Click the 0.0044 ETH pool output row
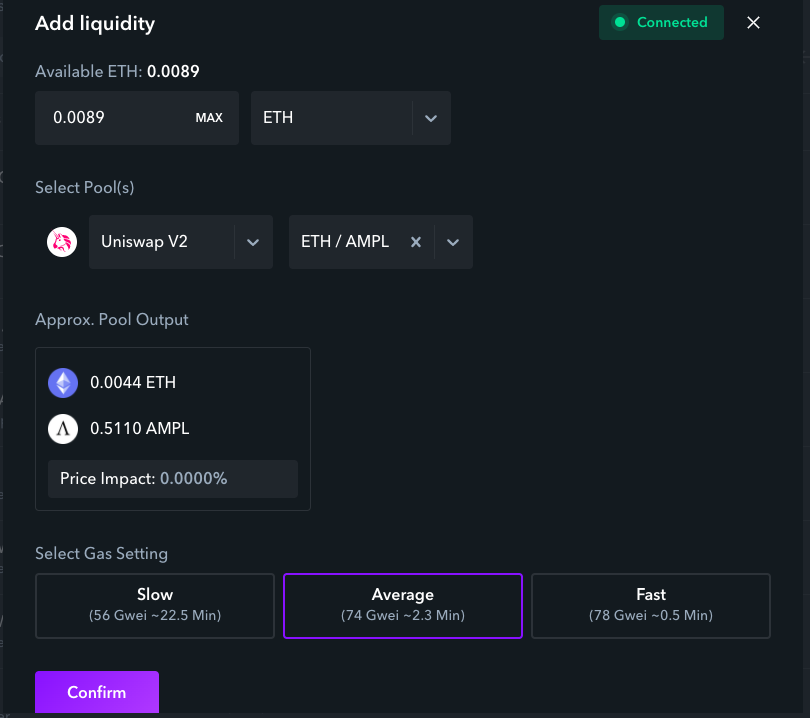 pyautogui.click(x=133, y=382)
